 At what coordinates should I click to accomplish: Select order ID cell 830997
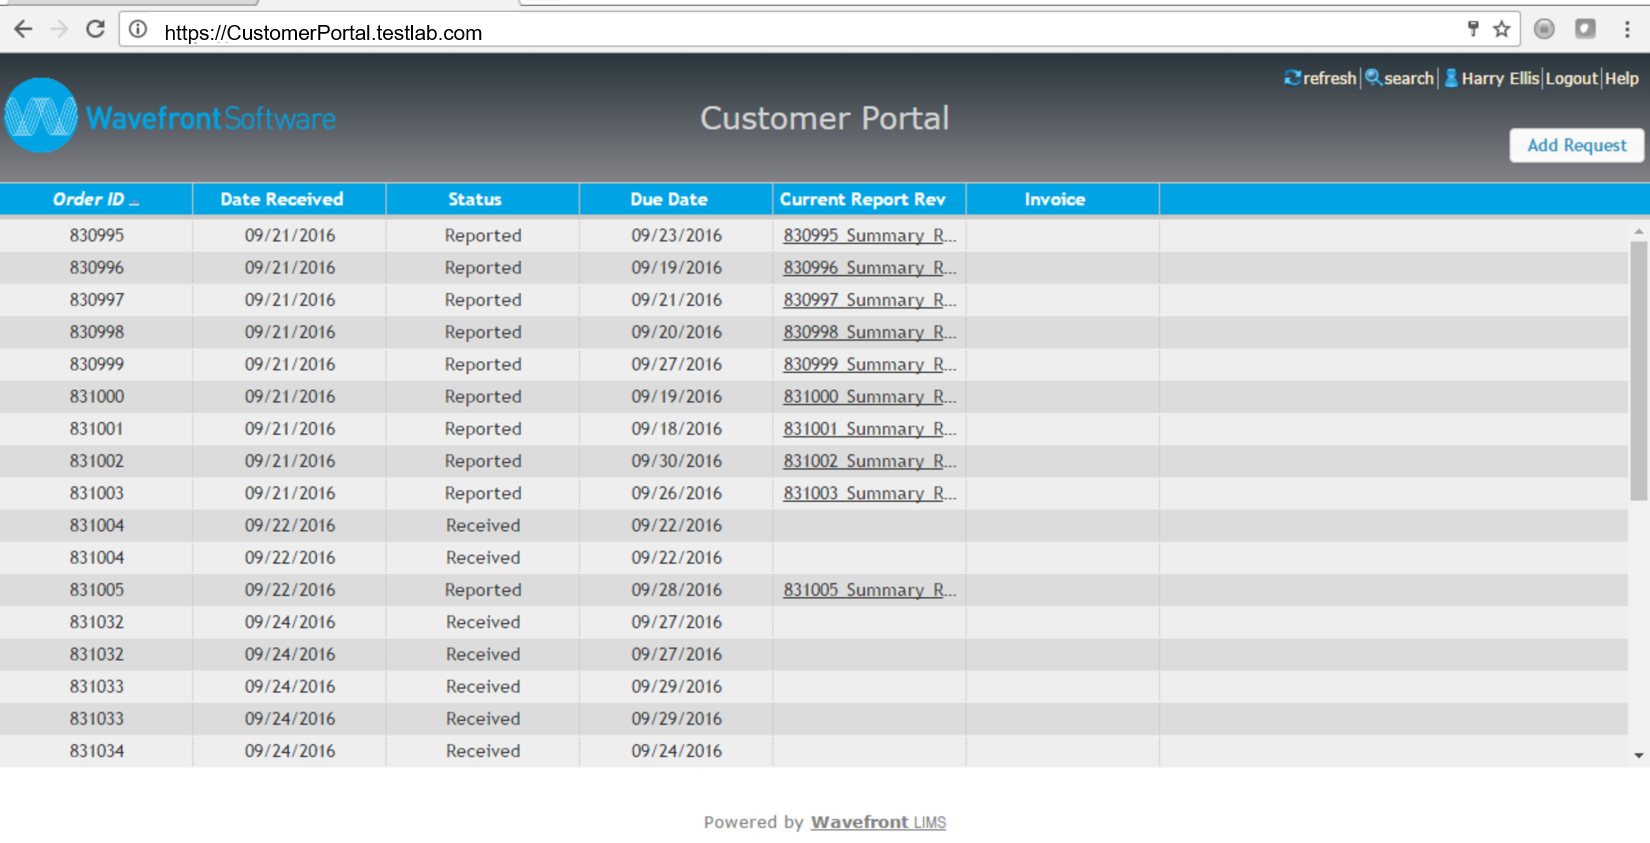tap(97, 299)
